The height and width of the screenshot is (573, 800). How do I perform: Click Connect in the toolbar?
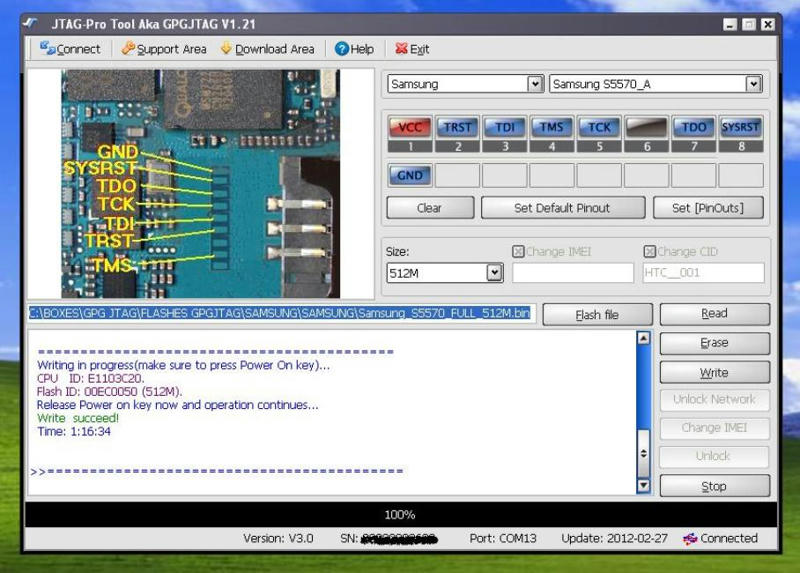click(x=70, y=48)
